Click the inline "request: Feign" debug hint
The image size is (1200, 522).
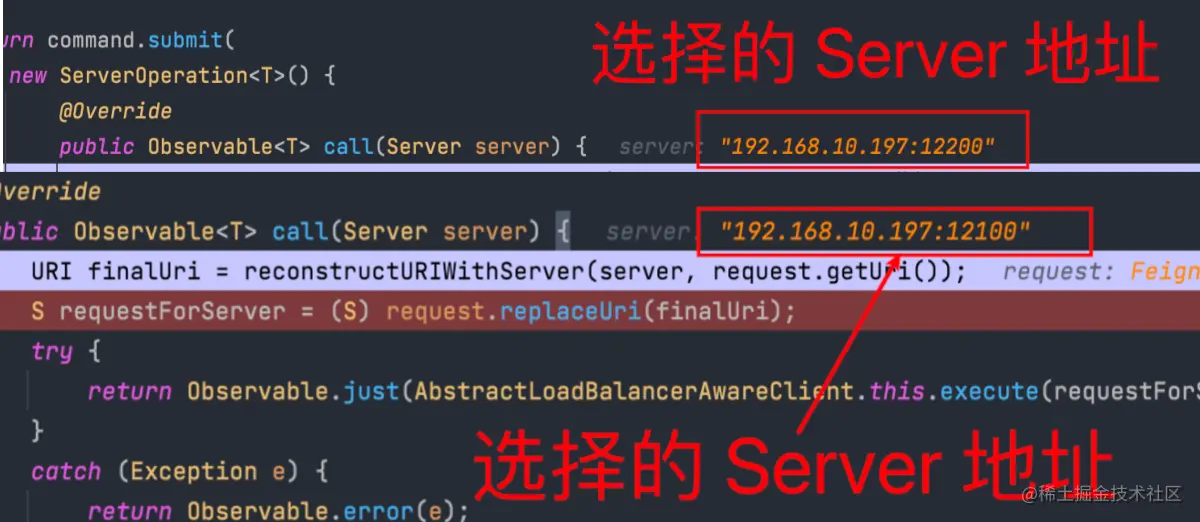1101,271
